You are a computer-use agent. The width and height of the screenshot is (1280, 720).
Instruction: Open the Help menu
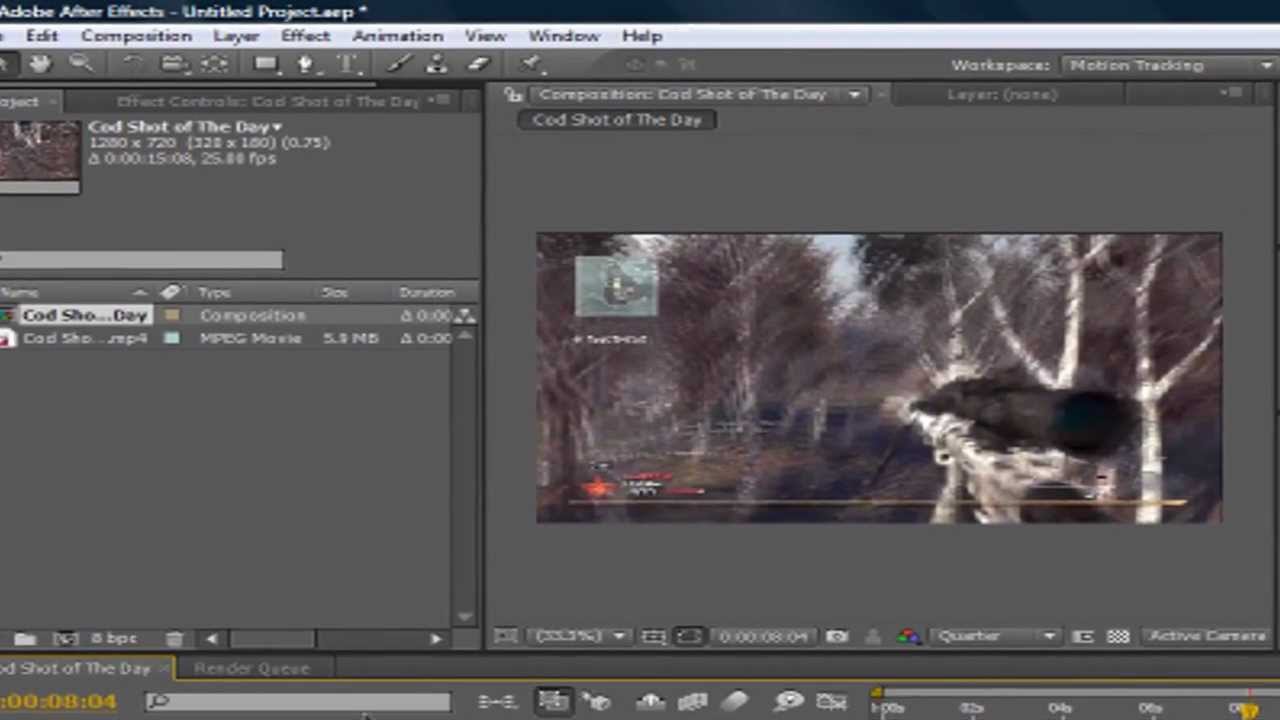pyautogui.click(x=642, y=35)
